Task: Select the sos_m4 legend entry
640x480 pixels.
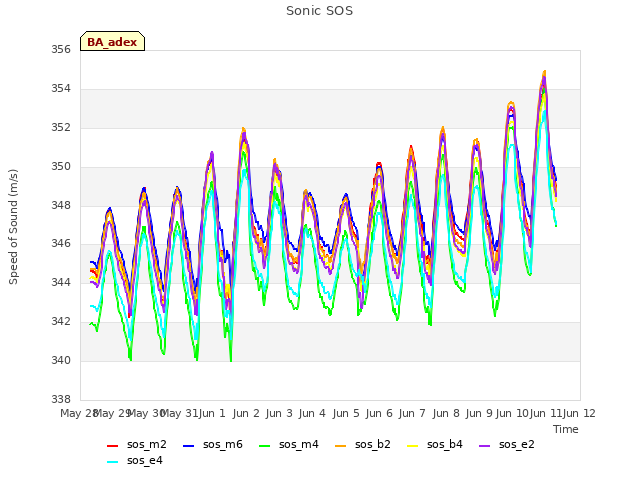Action: tap(289, 444)
